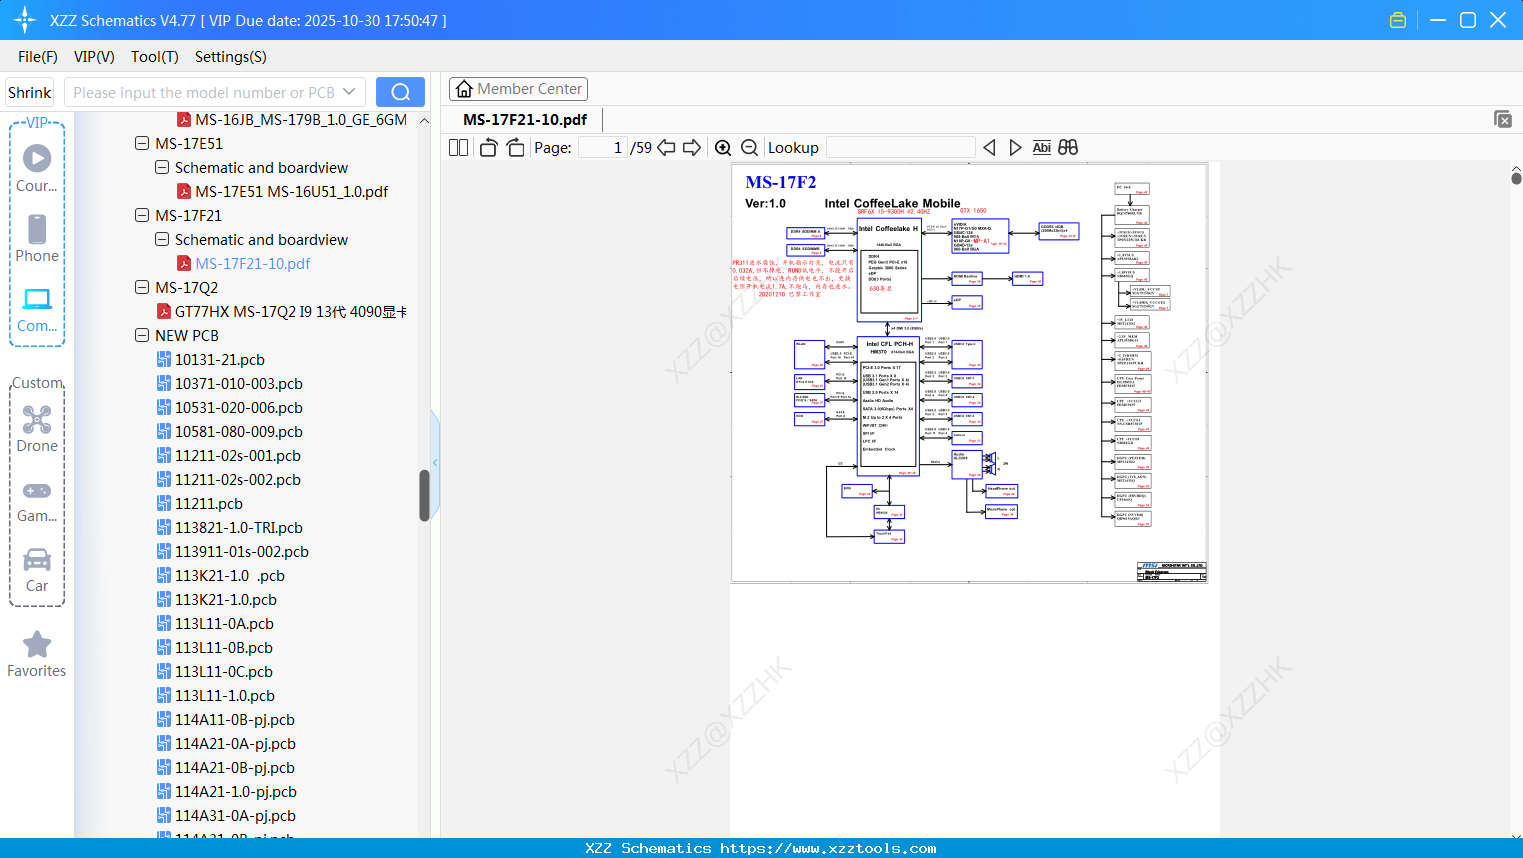
Task: Open 10531-020-006.pcb
Action: (239, 407)
